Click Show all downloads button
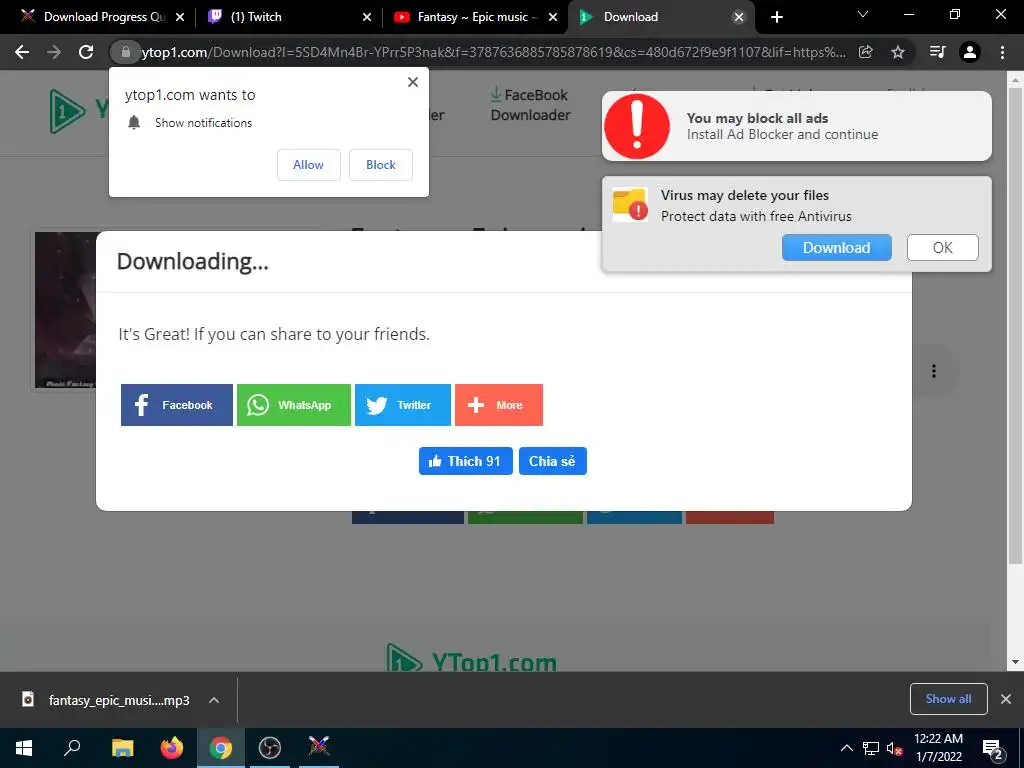The image size is (1024, 768). pos(948,699)
